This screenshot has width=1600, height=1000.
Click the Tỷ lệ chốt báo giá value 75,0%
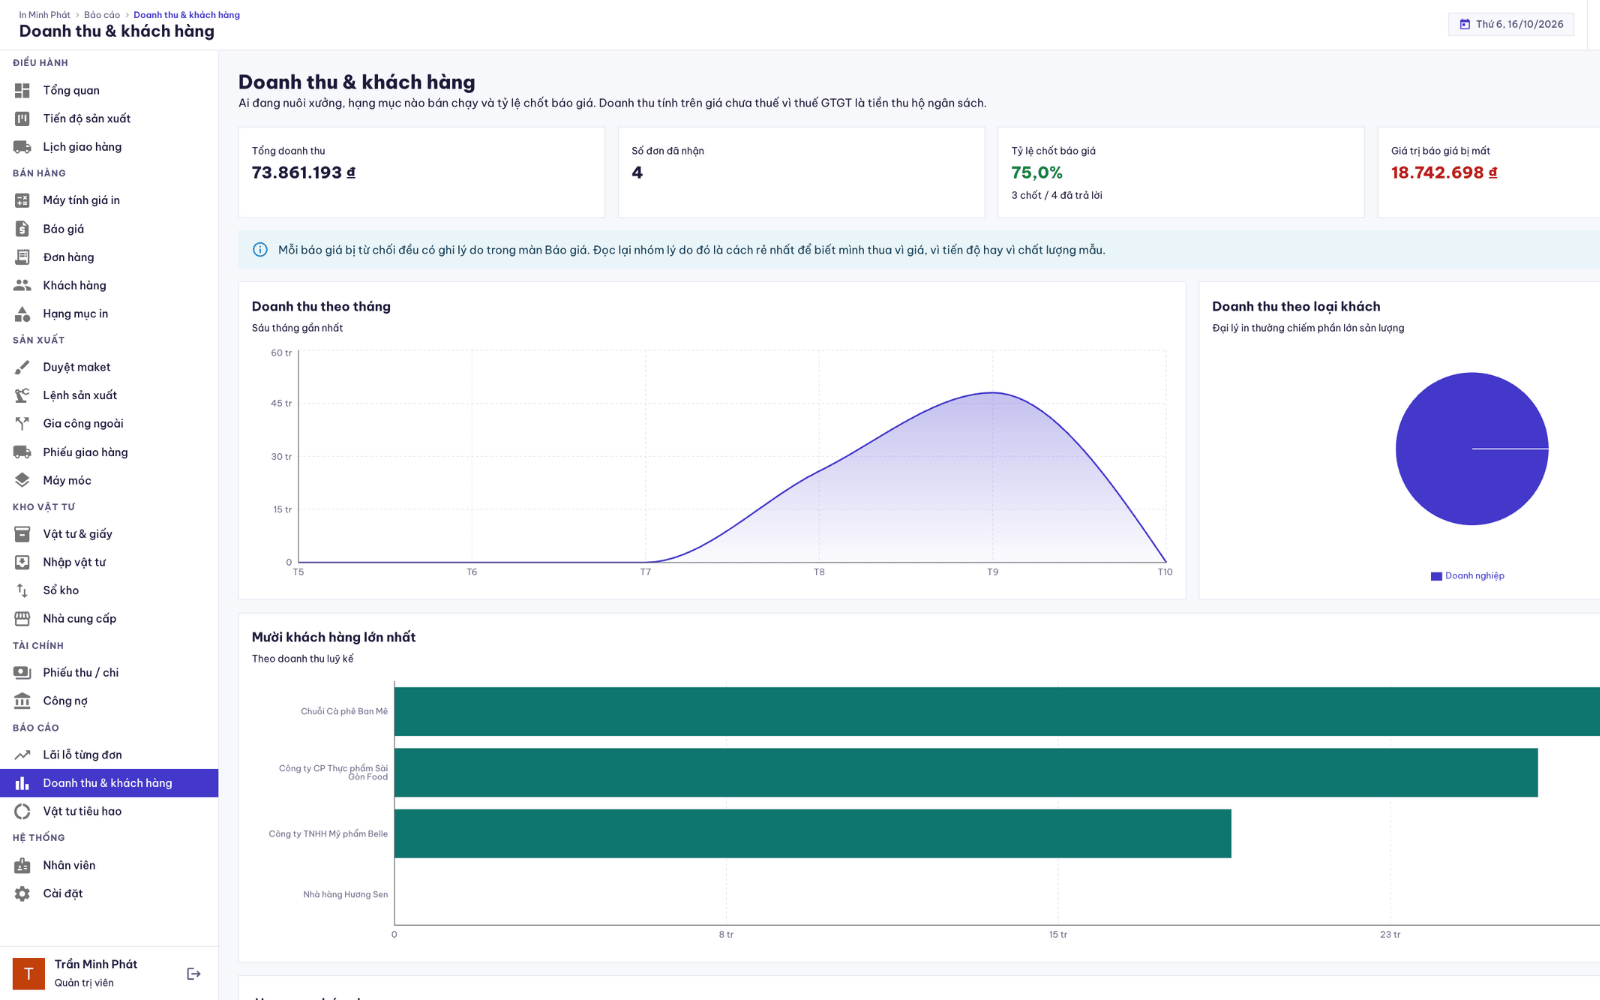click(x=1037, y=173)
